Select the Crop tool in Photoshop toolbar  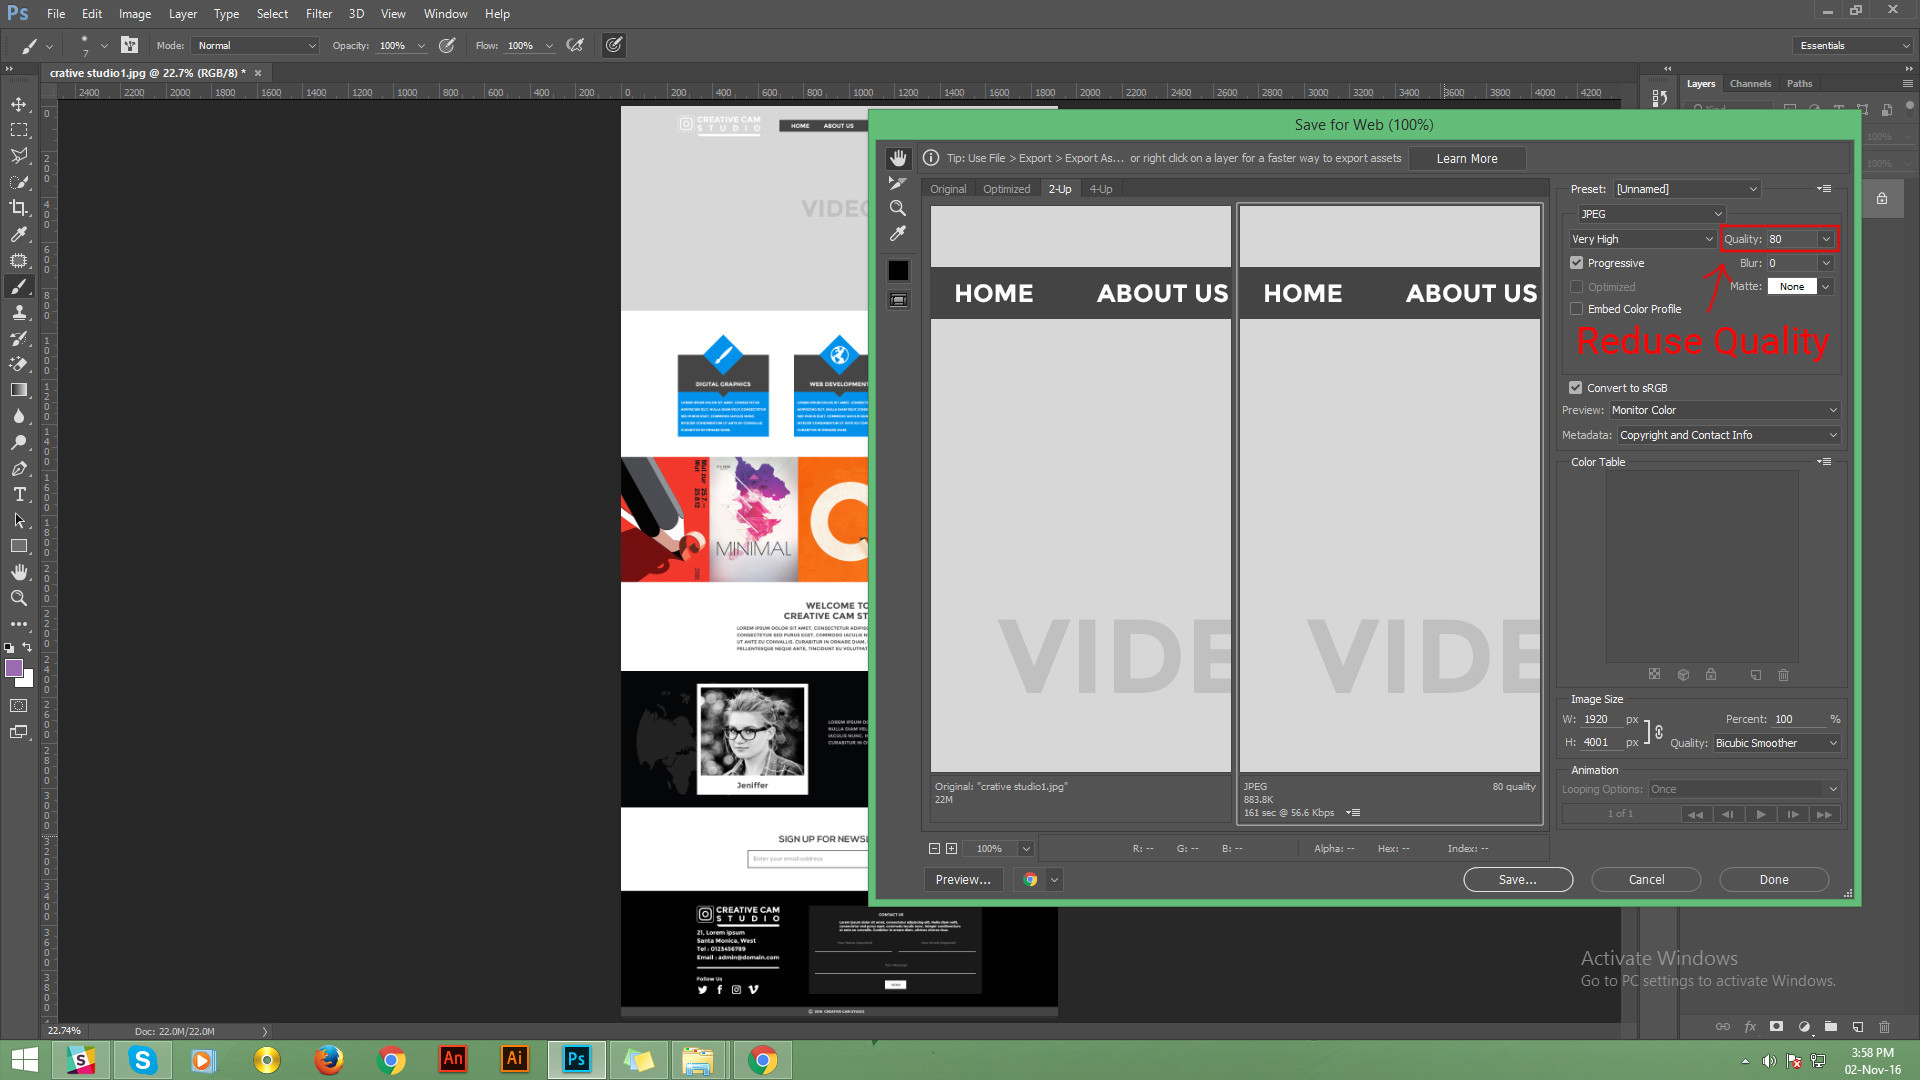tap(19, 208)
